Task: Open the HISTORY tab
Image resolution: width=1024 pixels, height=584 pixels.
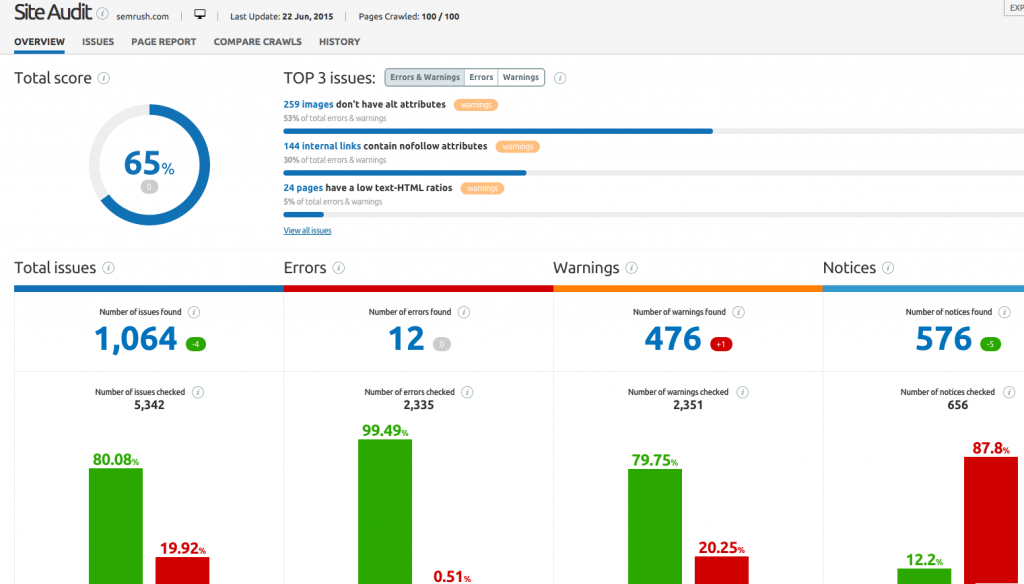Action: click(339, 41)
